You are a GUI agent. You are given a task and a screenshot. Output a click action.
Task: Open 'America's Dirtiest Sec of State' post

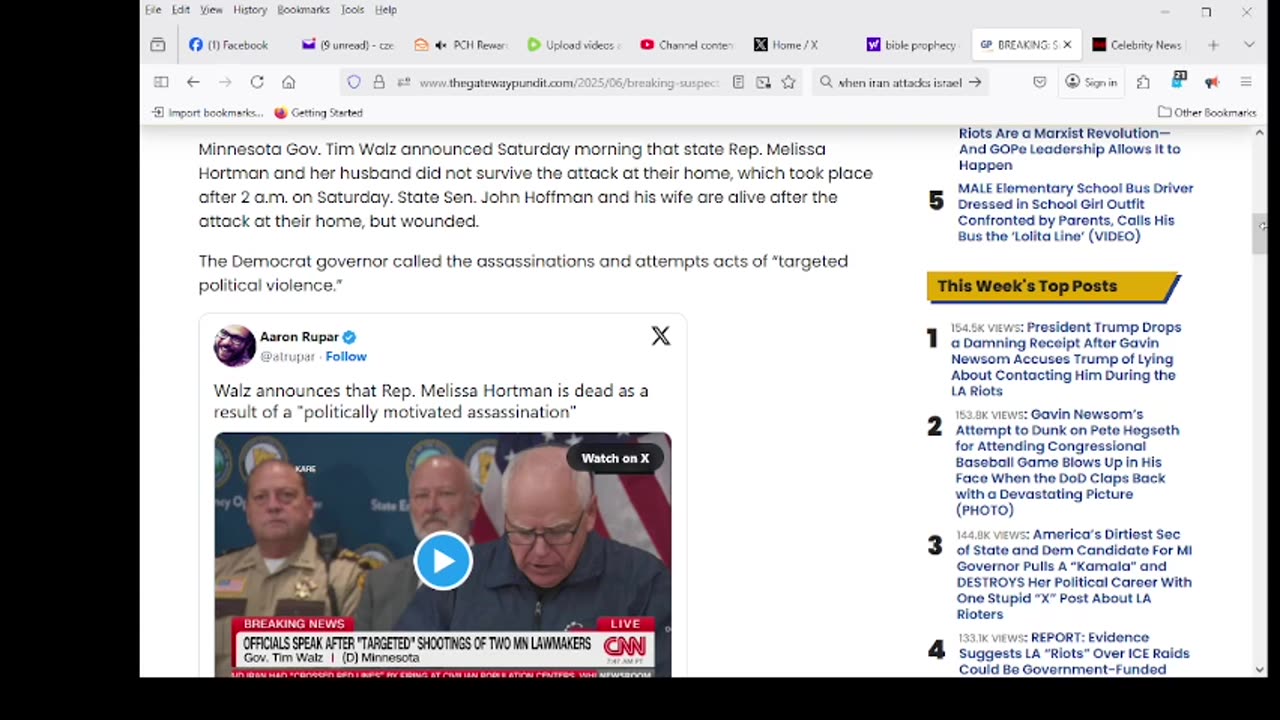(x=1074, y=574)
